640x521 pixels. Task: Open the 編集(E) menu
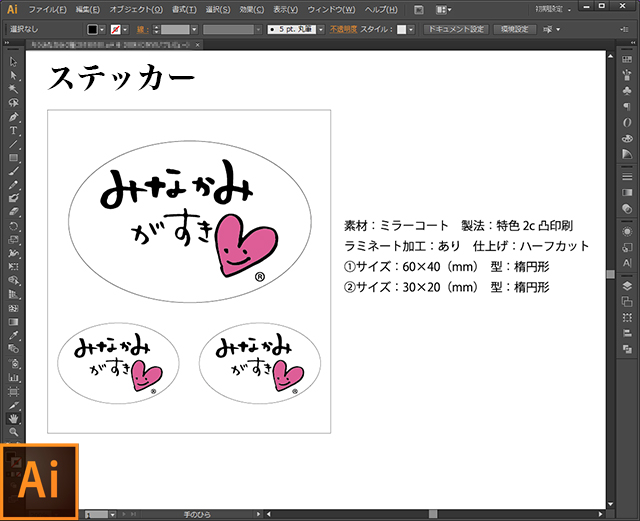(x=87, y=9)
